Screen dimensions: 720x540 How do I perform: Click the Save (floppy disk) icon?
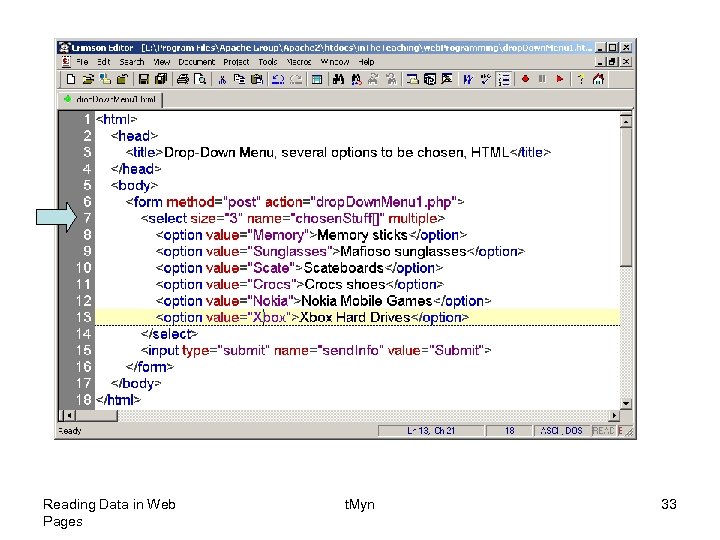144,79
